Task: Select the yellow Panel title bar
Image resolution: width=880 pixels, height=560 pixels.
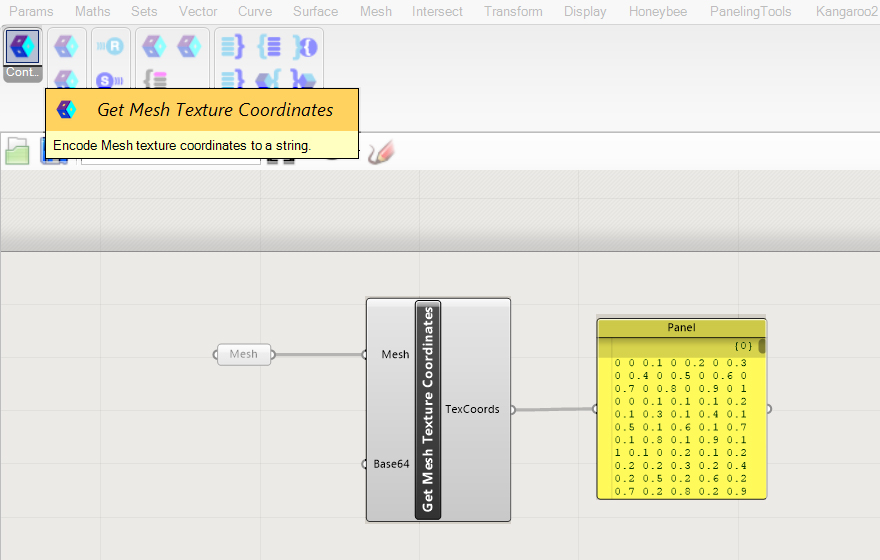Action: [x=681, y=328]
